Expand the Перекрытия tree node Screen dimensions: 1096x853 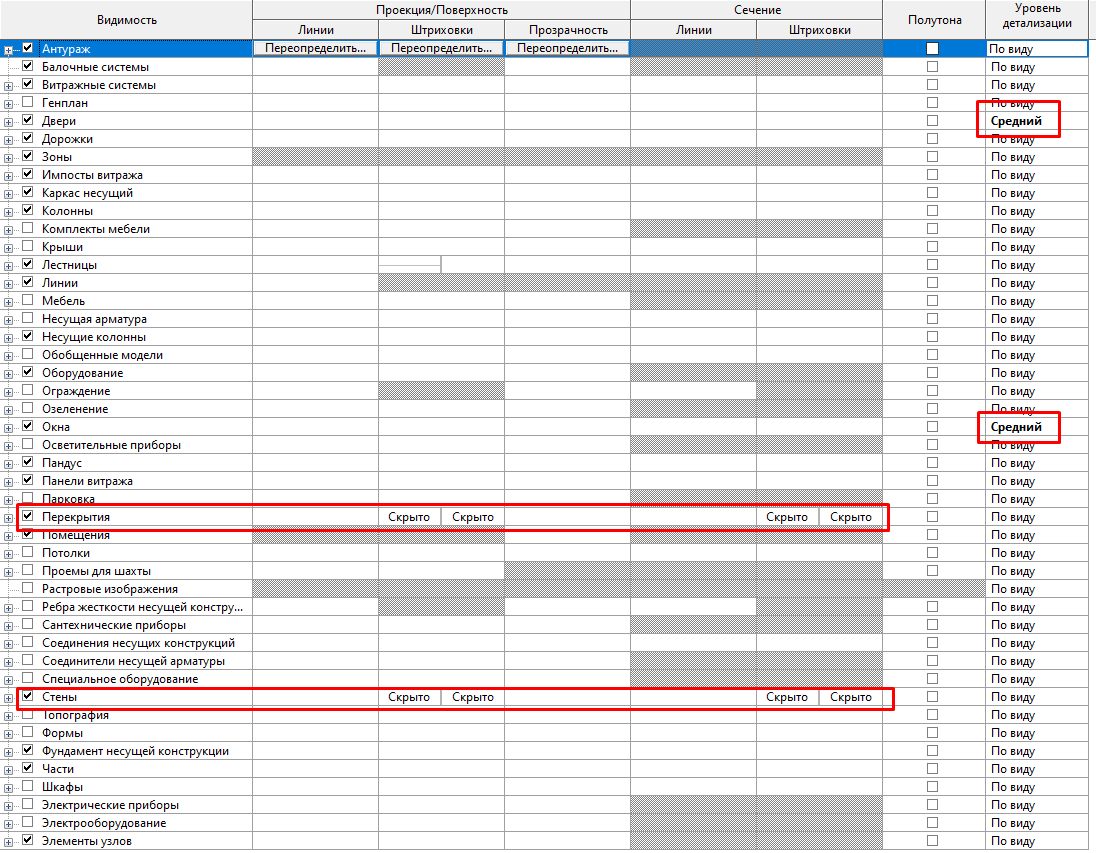tap(9, 517)
